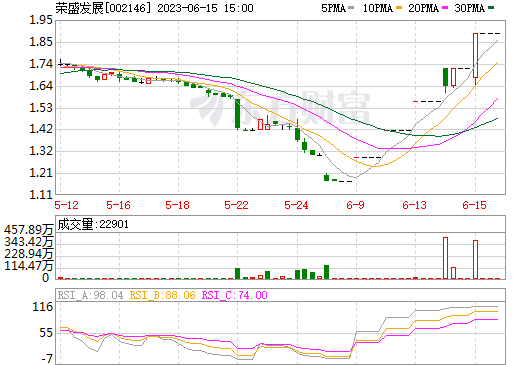Click the 5-24 date axis label
Viewport: 520px width, 365px height.
296,205
